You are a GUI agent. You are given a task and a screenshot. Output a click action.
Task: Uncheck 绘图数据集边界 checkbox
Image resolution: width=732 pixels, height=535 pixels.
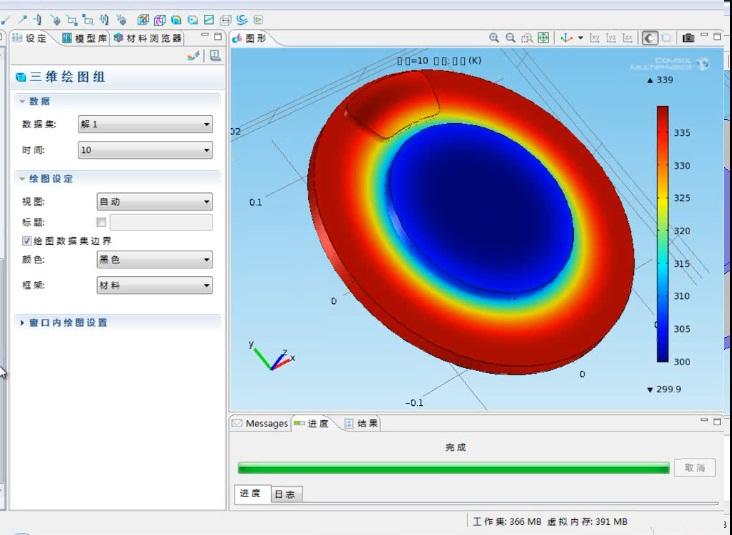click(x=27, y=241)
